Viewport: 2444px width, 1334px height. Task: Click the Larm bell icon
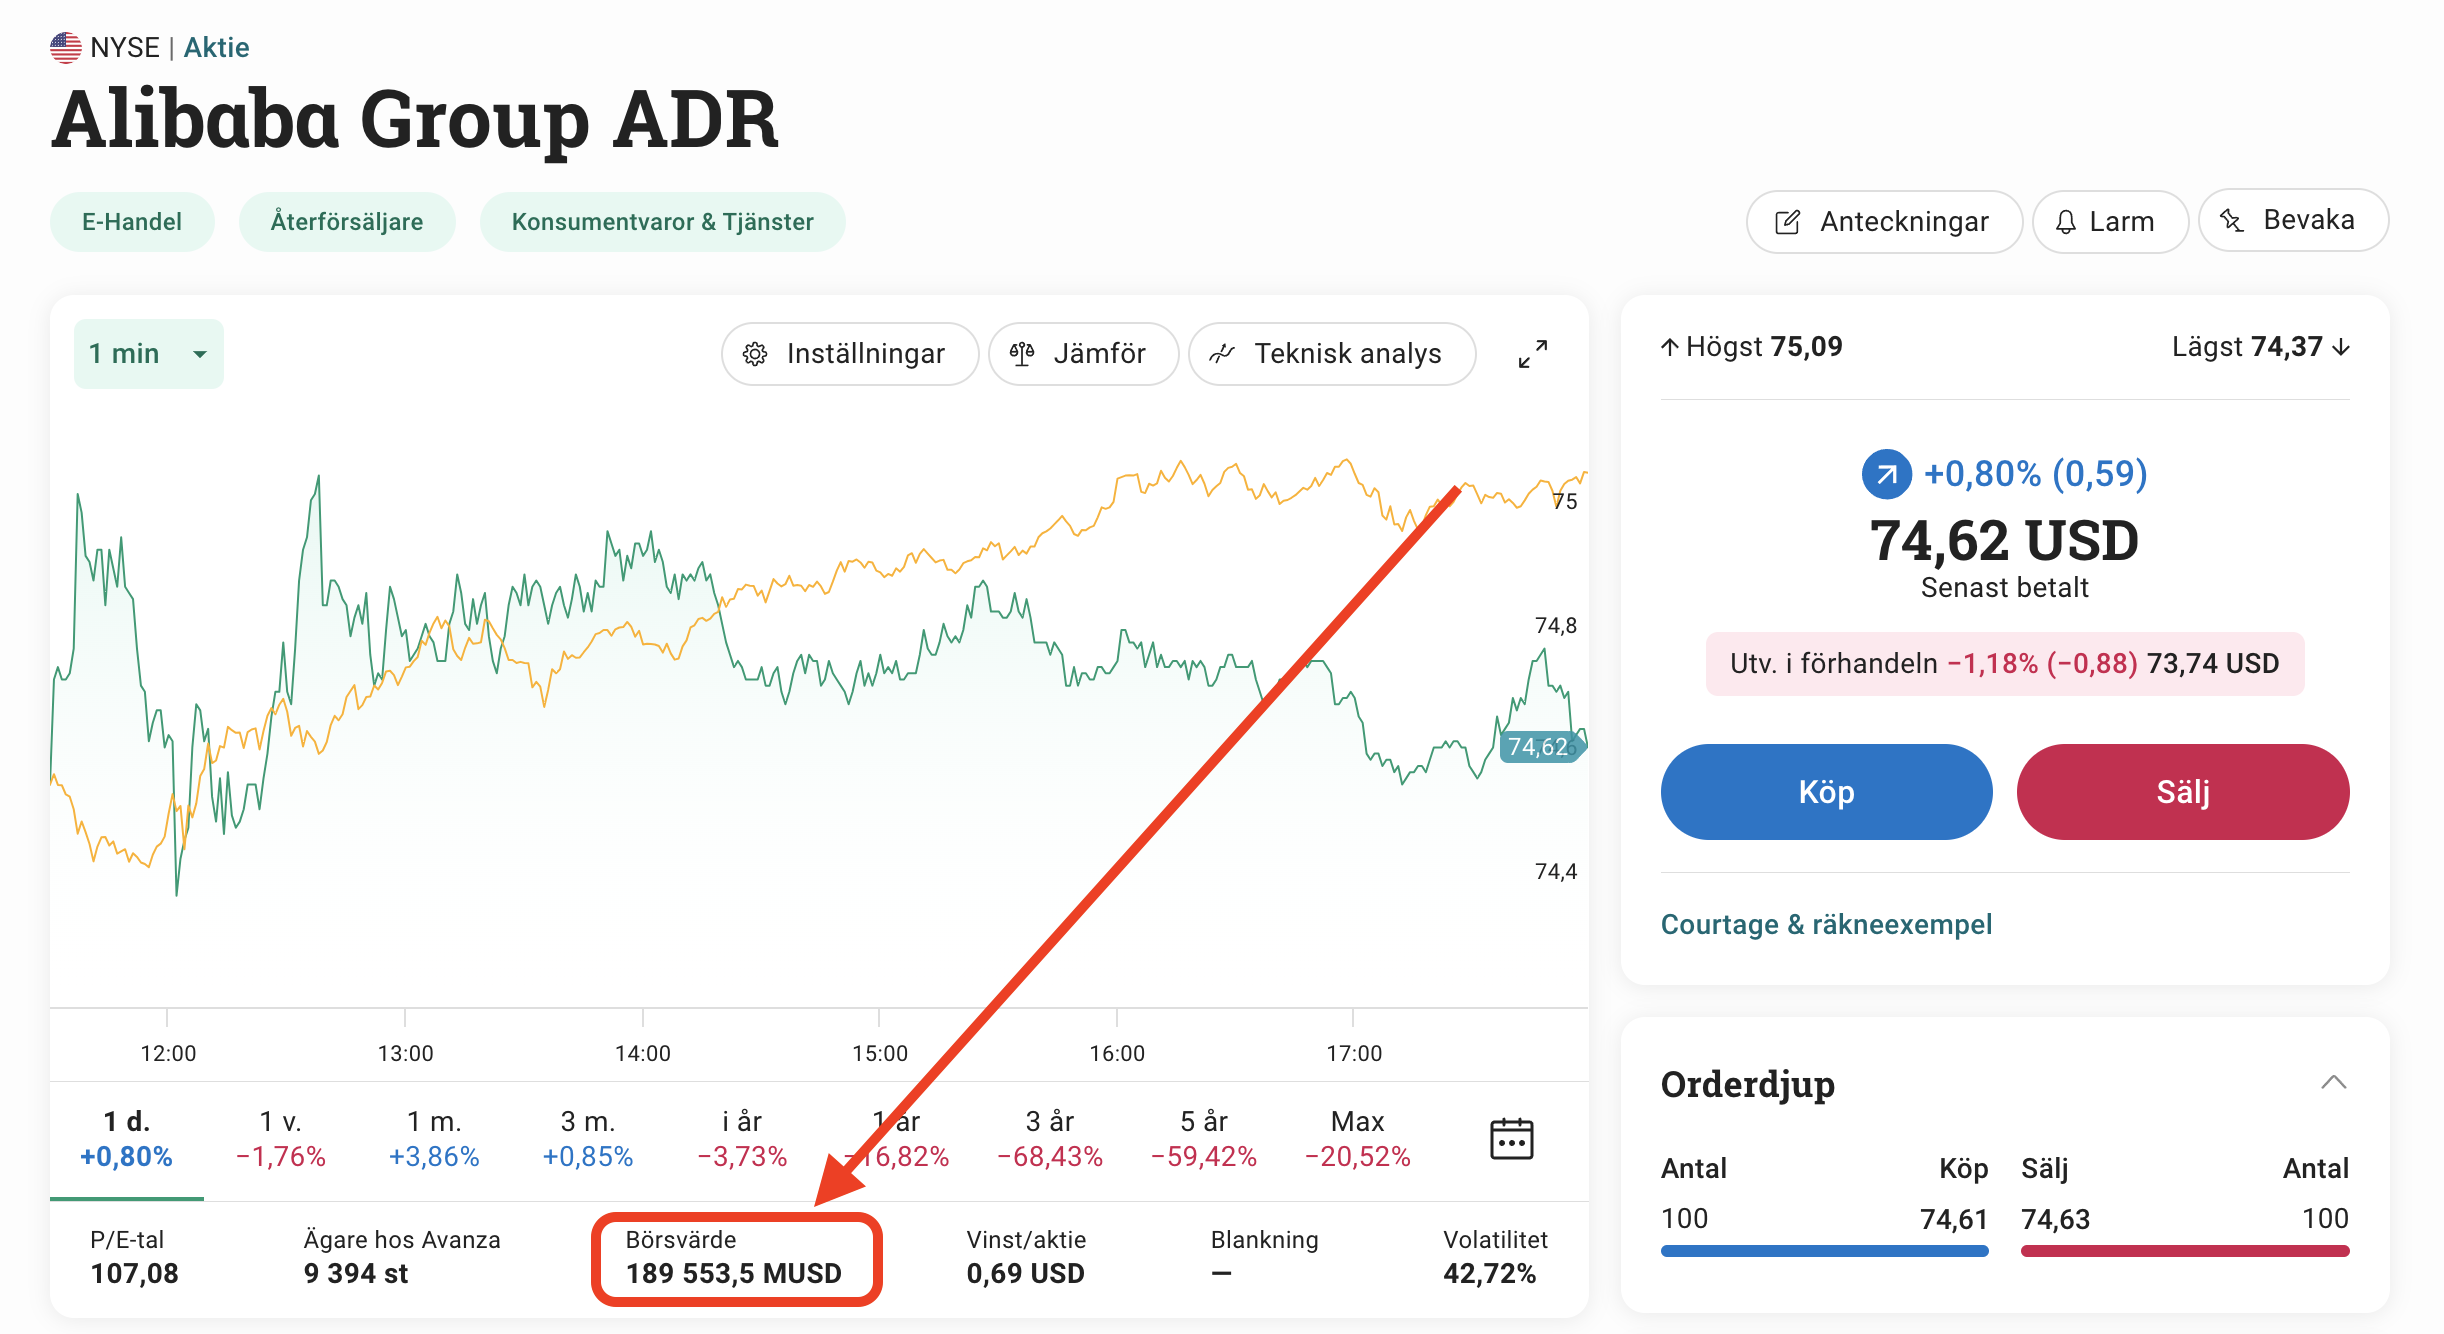2065,222
